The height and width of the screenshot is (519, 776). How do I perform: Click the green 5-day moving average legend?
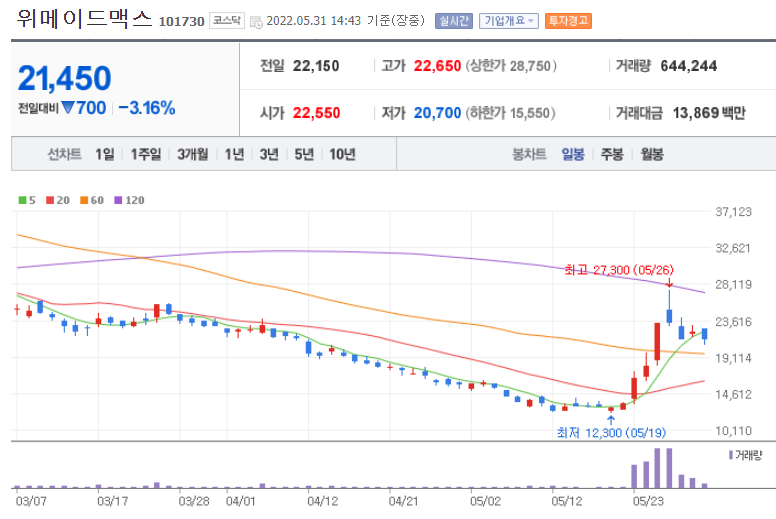tap(27, 200)
